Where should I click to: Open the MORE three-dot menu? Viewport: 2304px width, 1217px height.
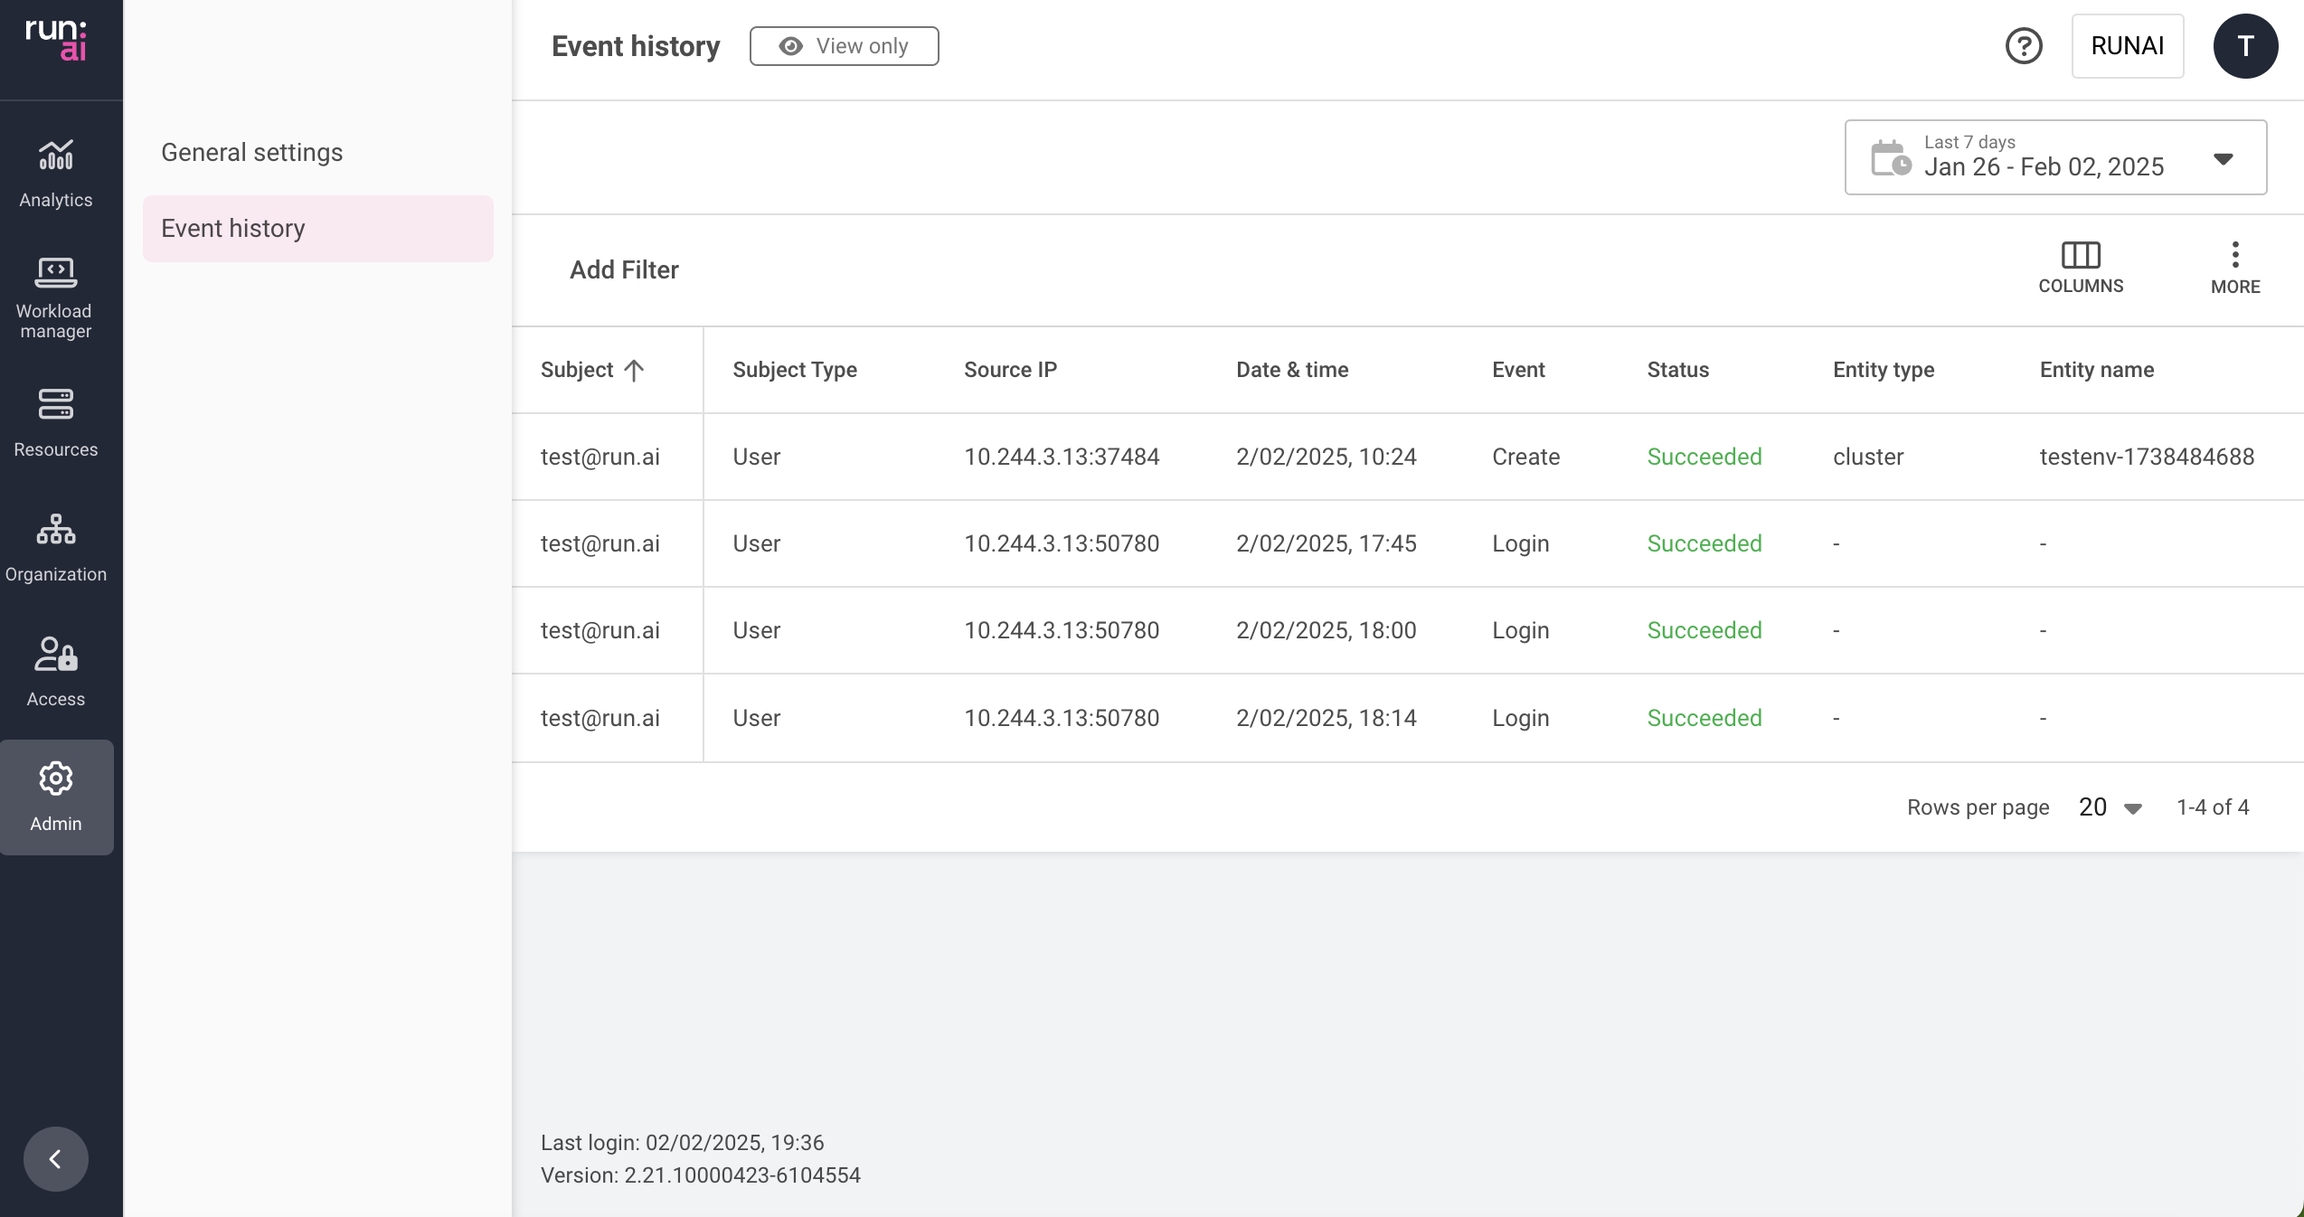(2235, 256)
